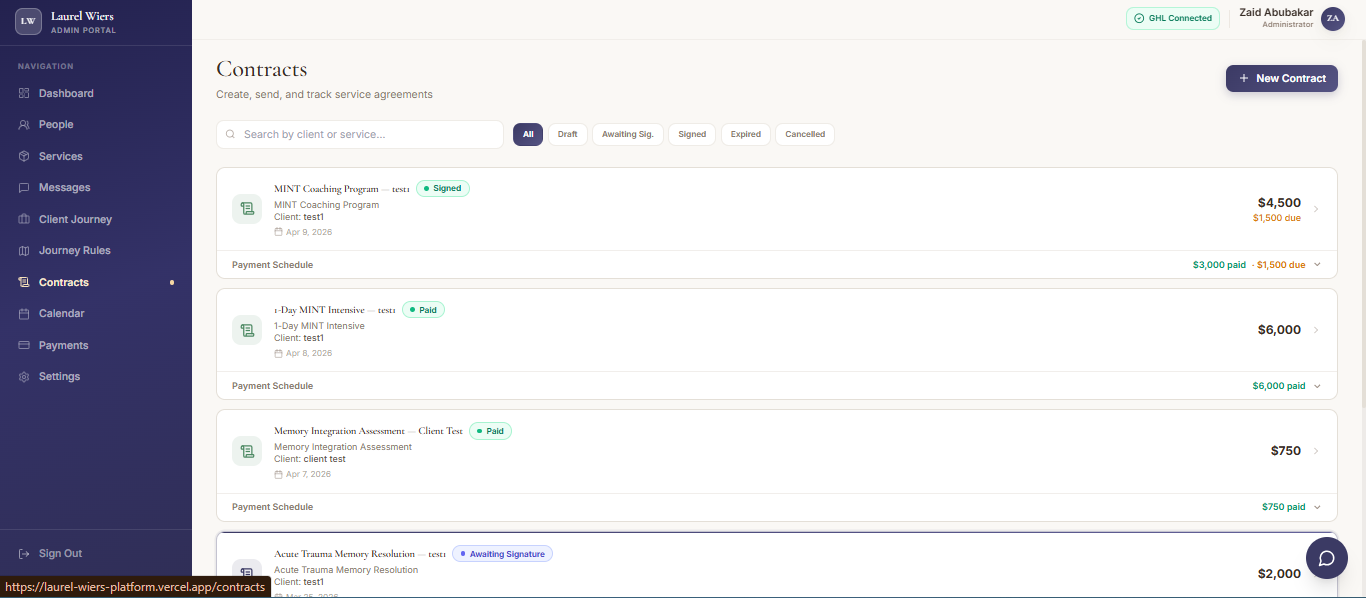1366x598 pixels.
Task: Go to Payments in the sidebar
Action: [x=63, y=345]
